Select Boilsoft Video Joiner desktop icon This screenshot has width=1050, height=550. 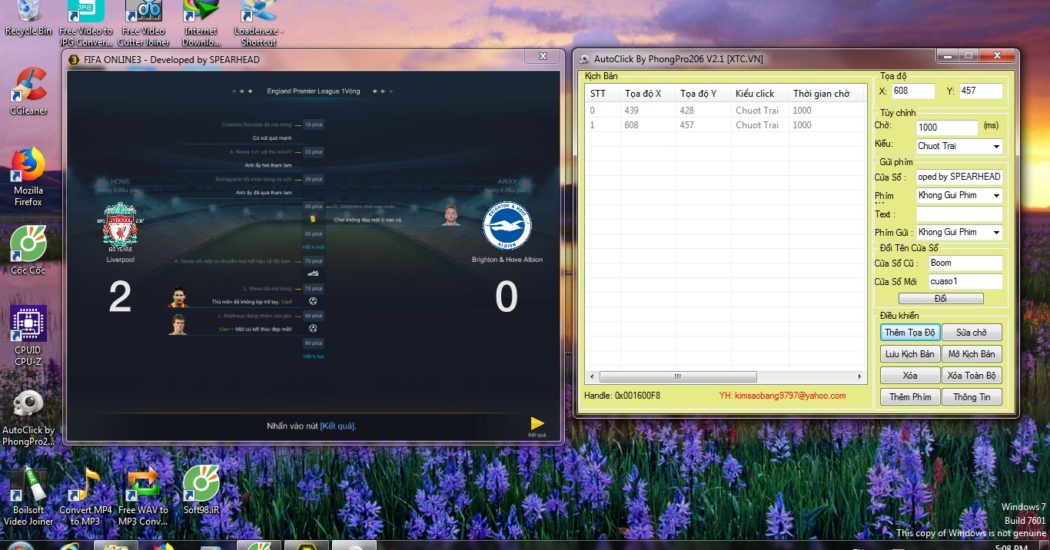[x=28, y=496]
